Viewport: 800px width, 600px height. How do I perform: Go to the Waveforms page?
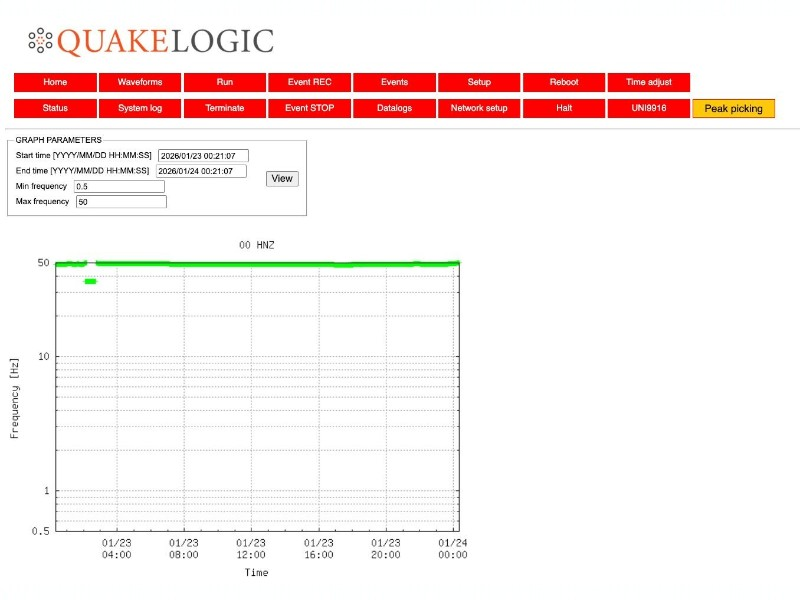click(x=140, y=82)
